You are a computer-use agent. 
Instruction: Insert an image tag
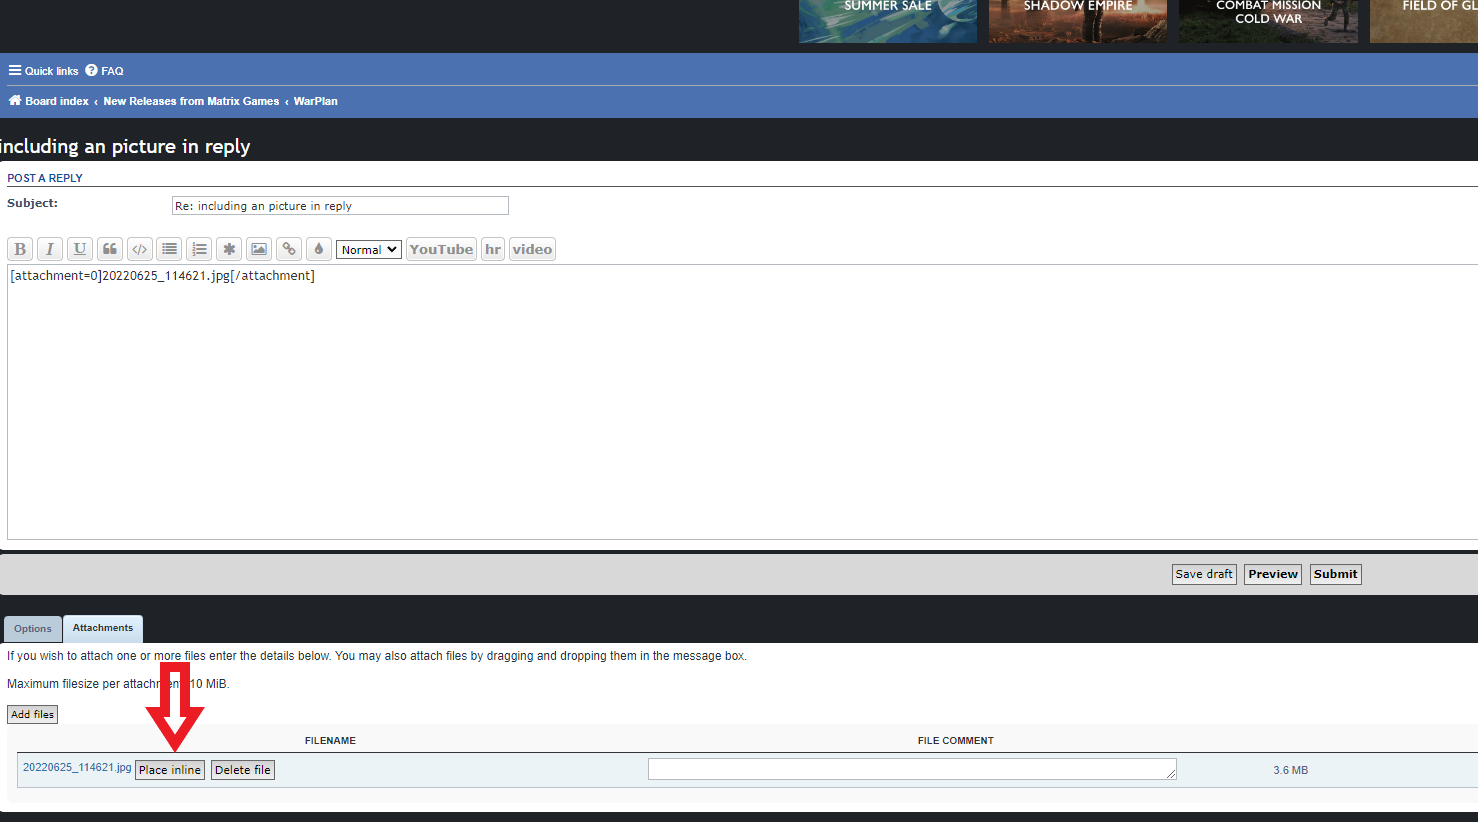click(259, 249)
